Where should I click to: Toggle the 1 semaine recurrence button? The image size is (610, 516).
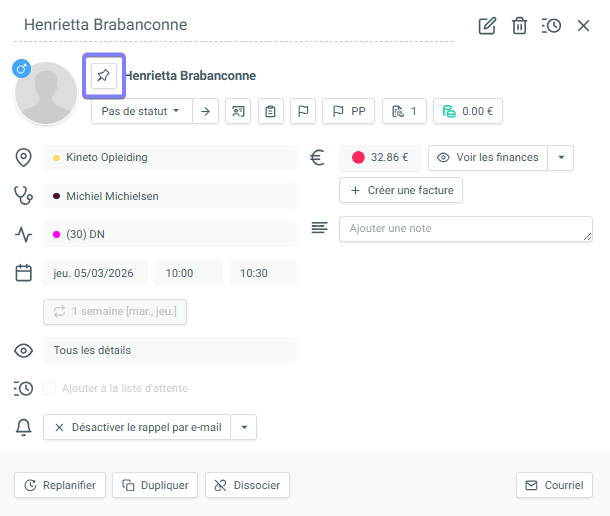[x=115, y=311]
